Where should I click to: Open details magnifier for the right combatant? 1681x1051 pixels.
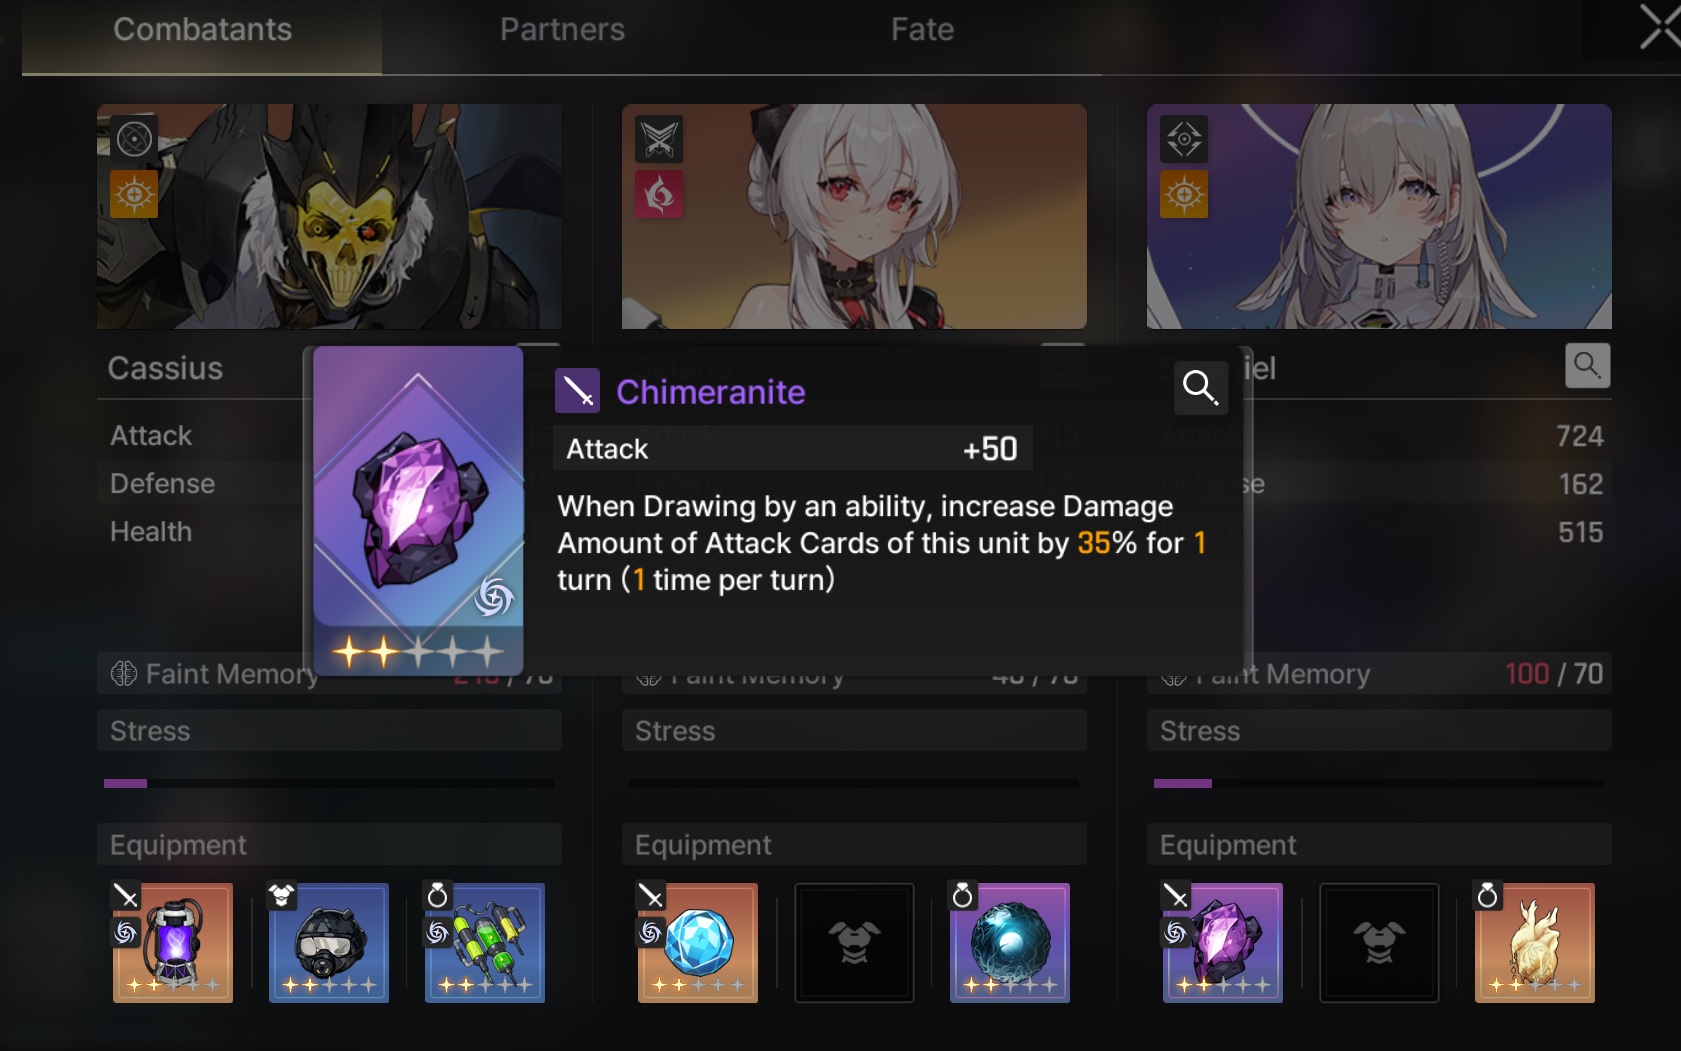coord(1587,365)
